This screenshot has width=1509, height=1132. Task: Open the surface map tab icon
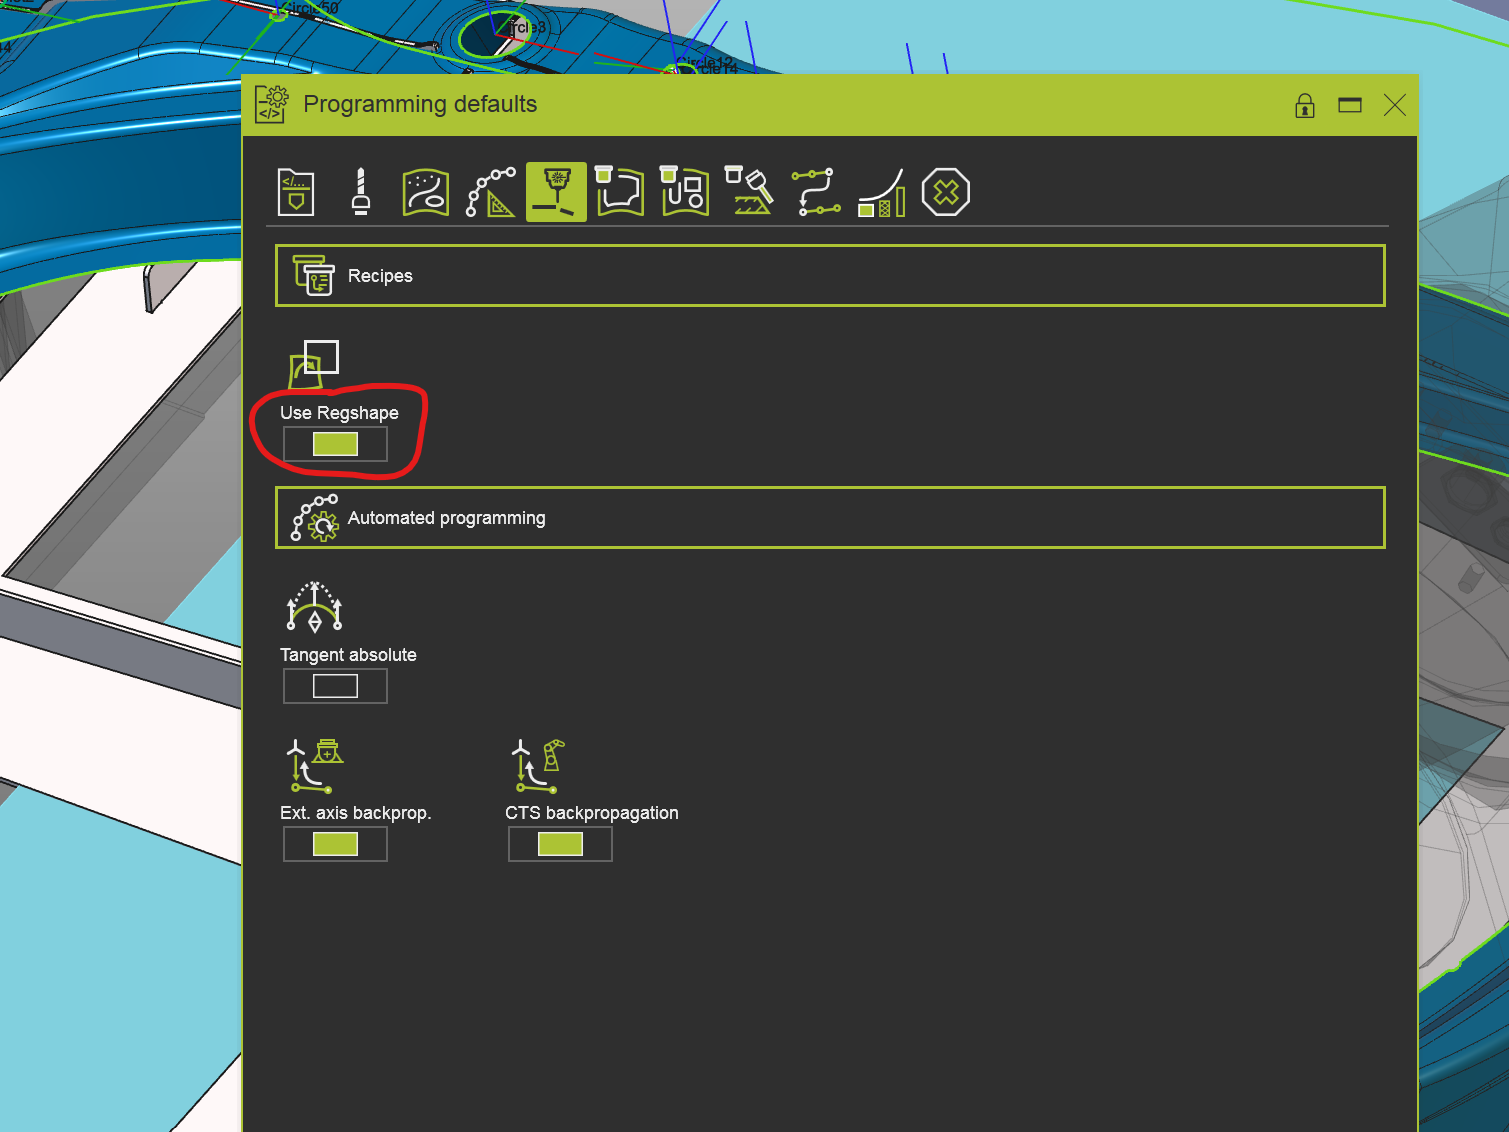coord(425,192)
